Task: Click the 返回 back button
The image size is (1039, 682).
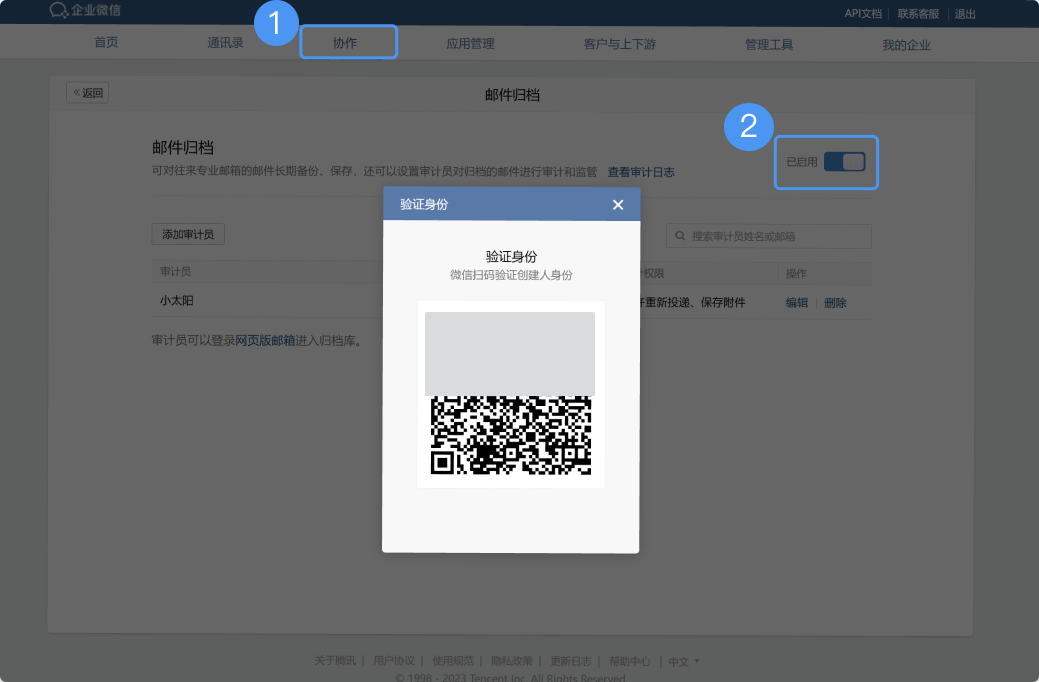Action: pos(87,93)
